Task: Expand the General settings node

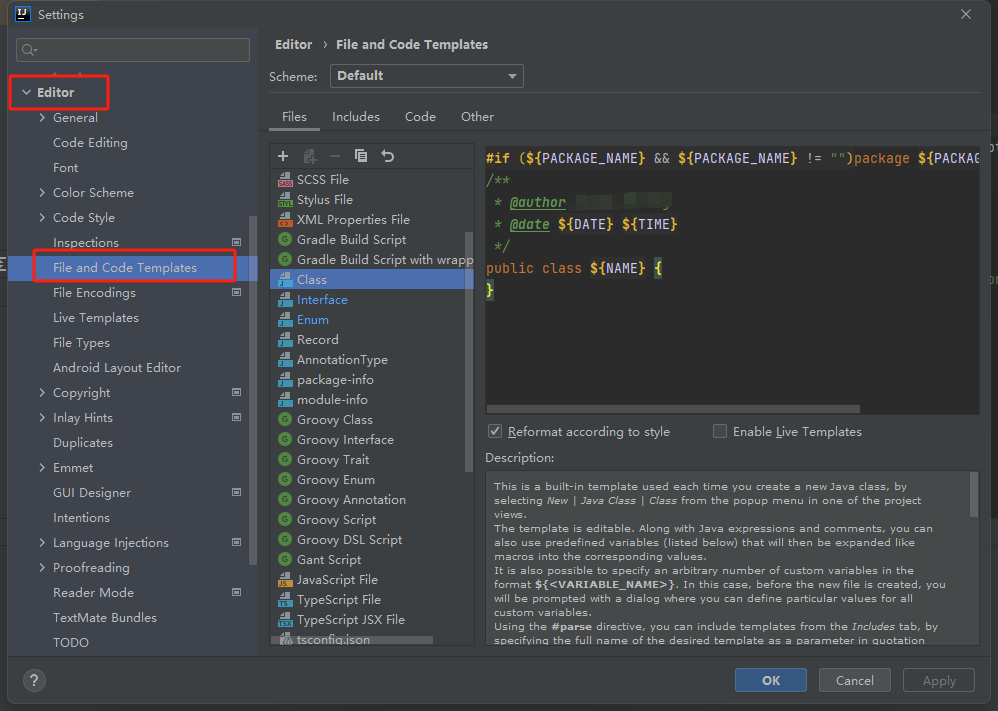Action: pyautogui.click(x=42, y=118)
